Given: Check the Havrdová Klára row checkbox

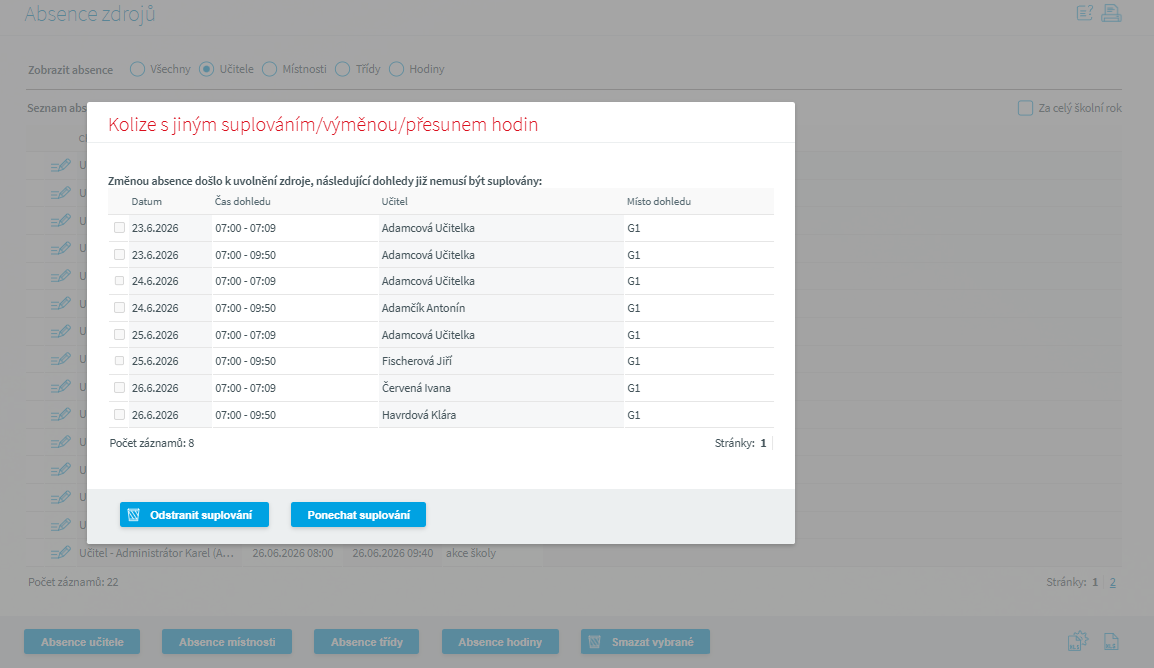Looking at the screenshot, I should pos(119,415).
